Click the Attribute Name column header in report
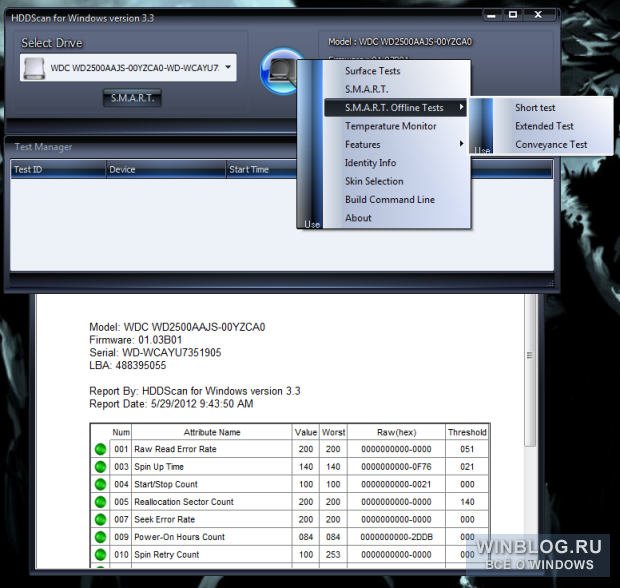The image size is (620, 588). (212, 432)
